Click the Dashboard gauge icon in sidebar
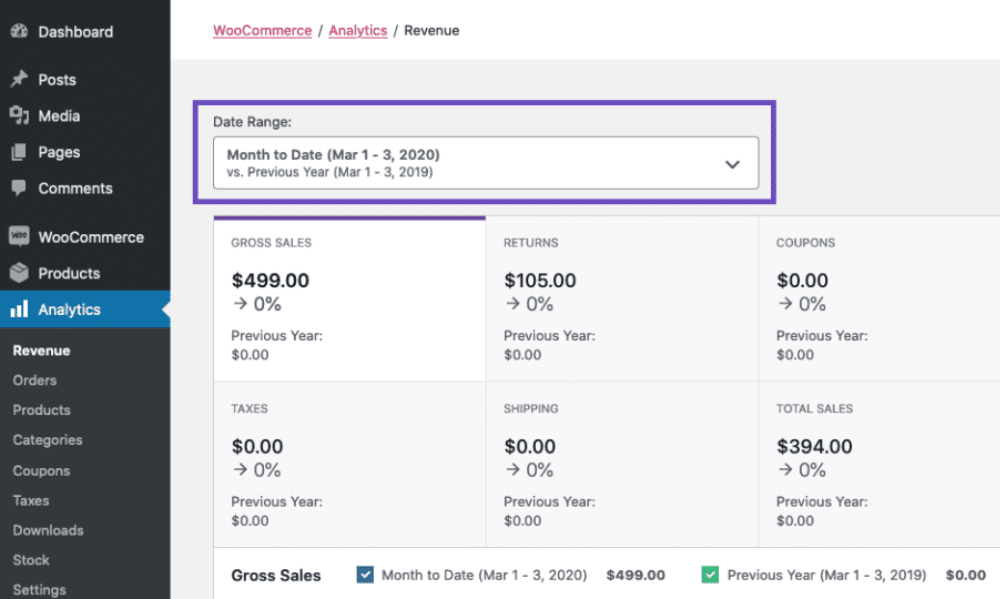The height and width of the screenshot is (599, 1000). pos(19,32)
